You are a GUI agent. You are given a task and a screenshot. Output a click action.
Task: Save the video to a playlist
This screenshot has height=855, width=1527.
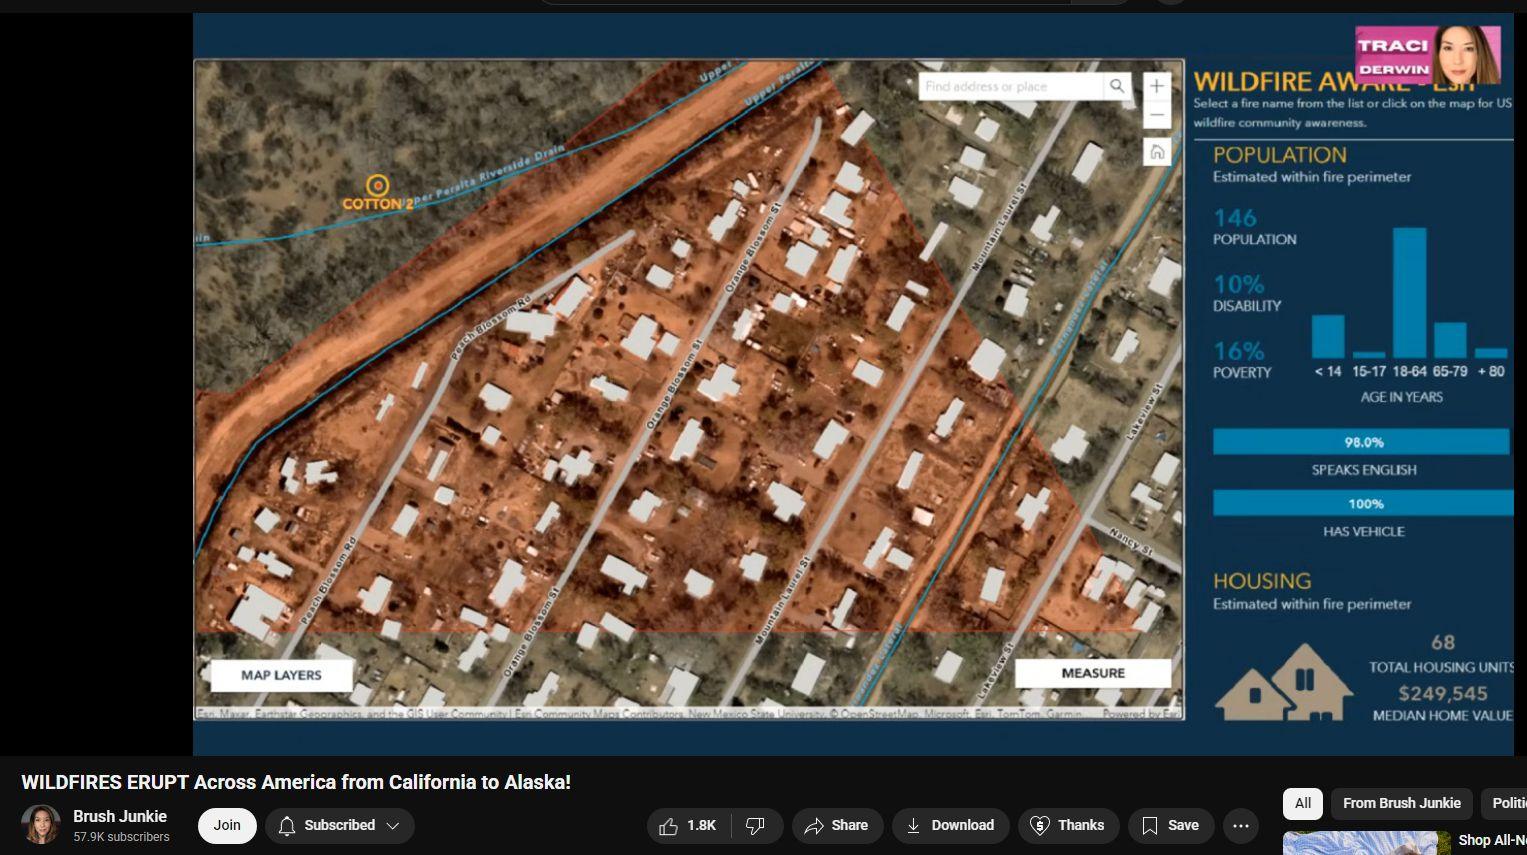click(x=1170, y=826)
